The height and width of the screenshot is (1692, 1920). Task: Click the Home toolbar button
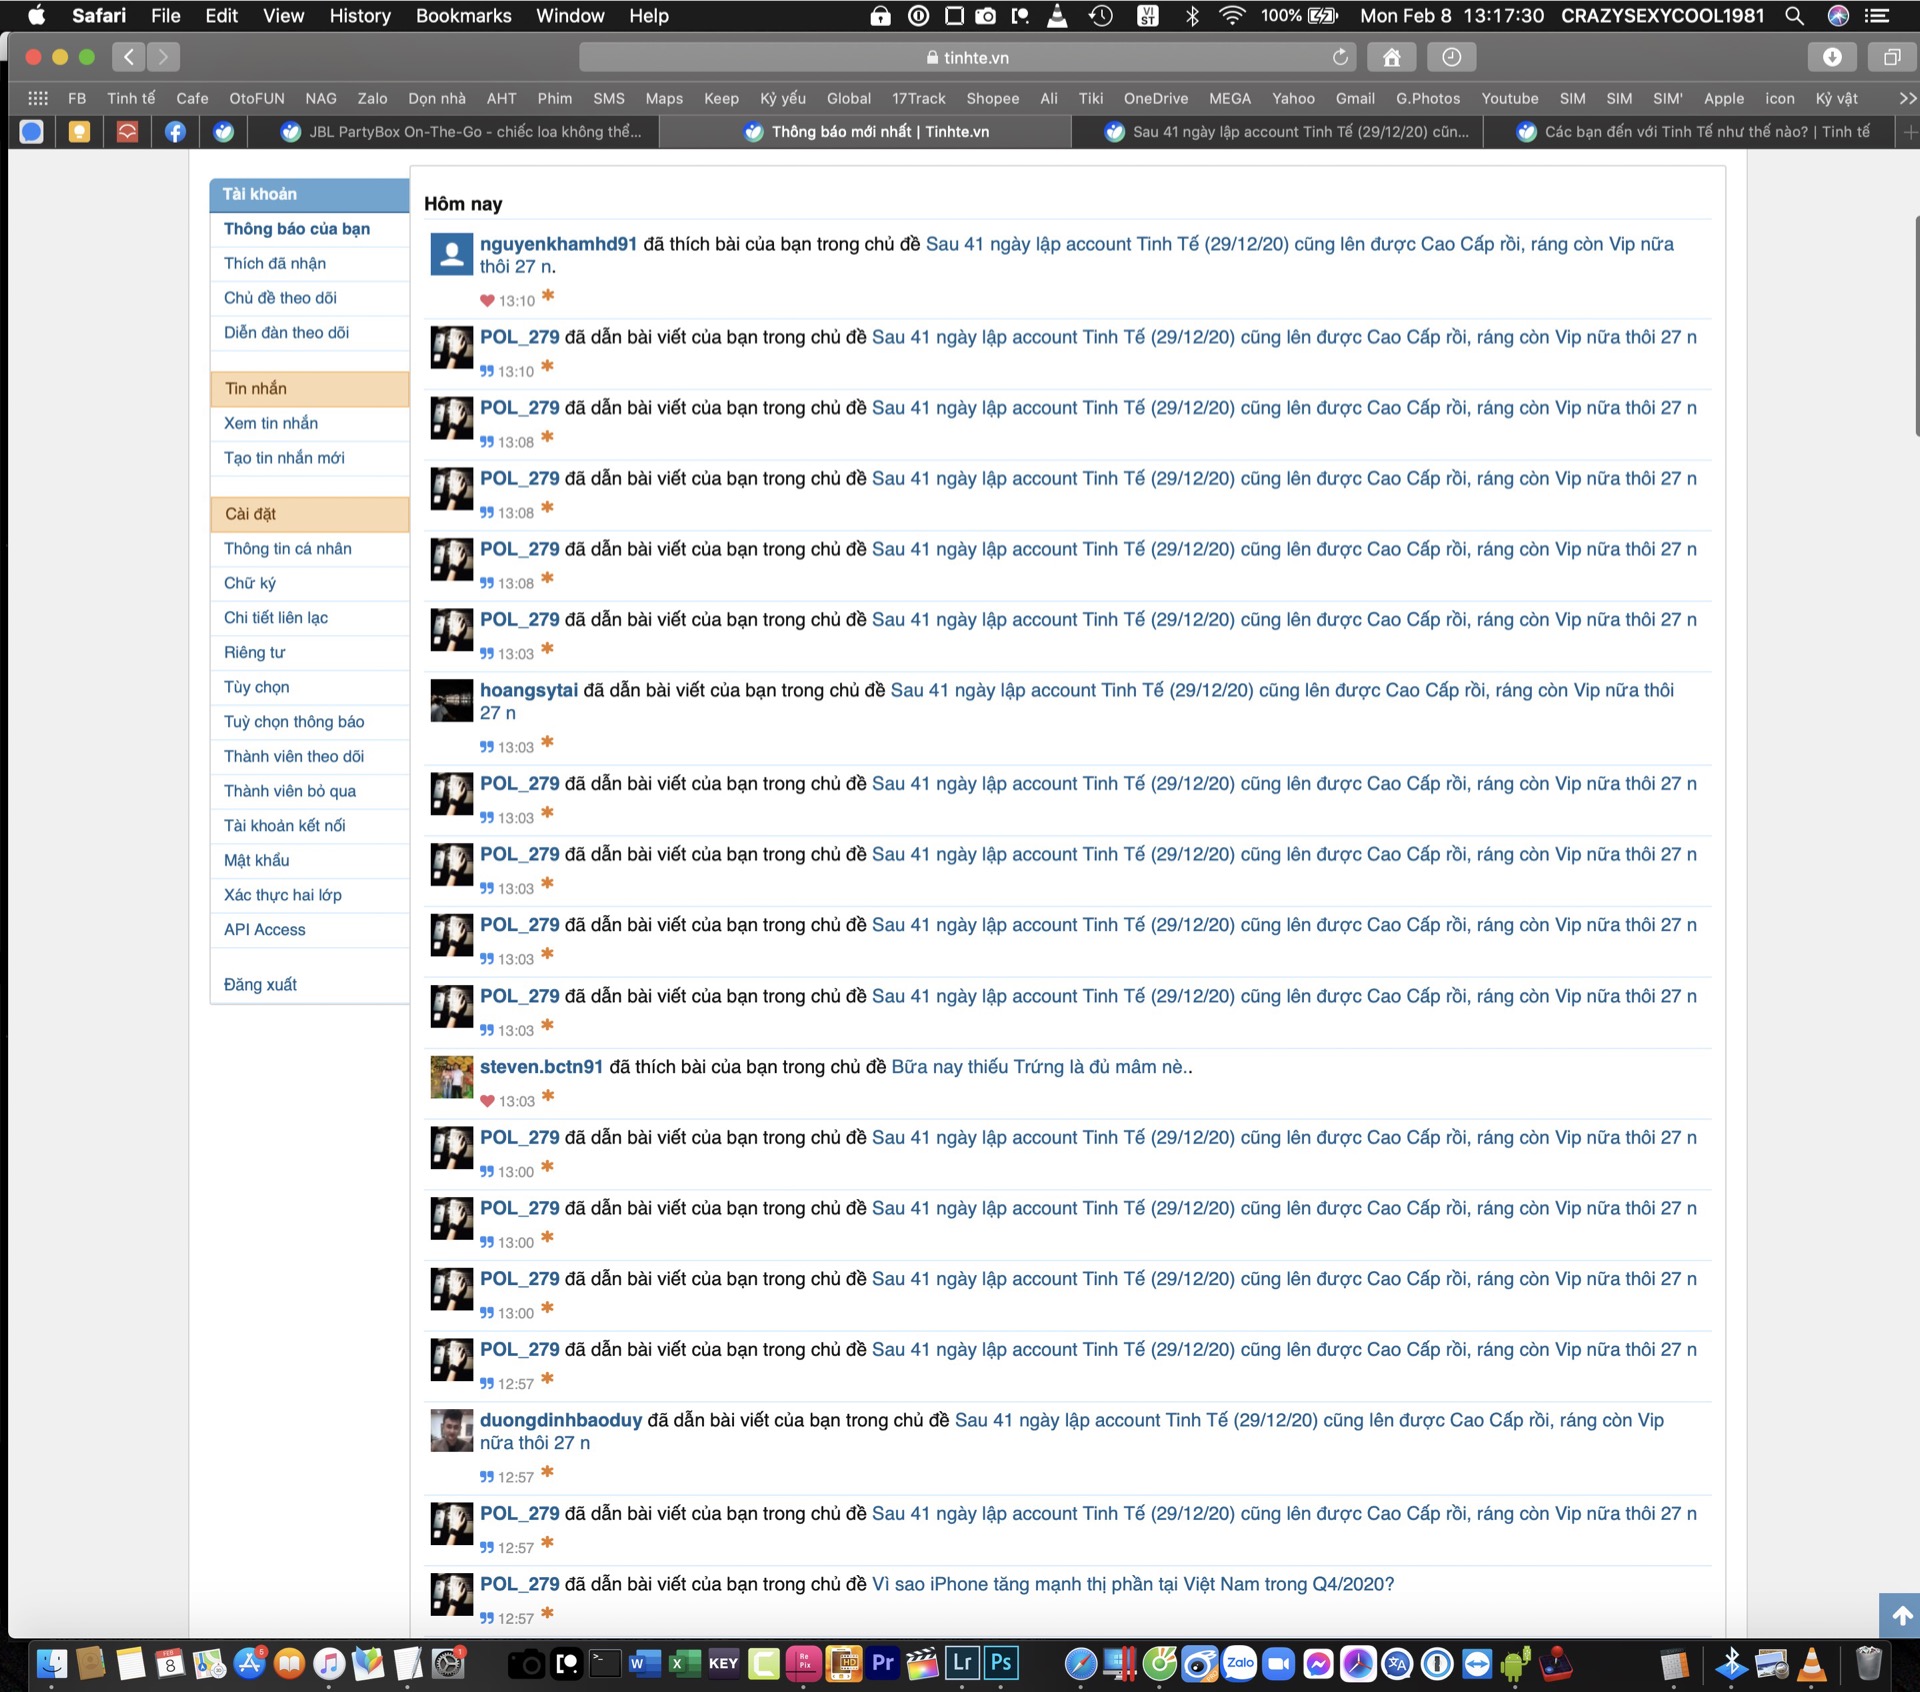pyautogui.click(x=1391, y=57)
